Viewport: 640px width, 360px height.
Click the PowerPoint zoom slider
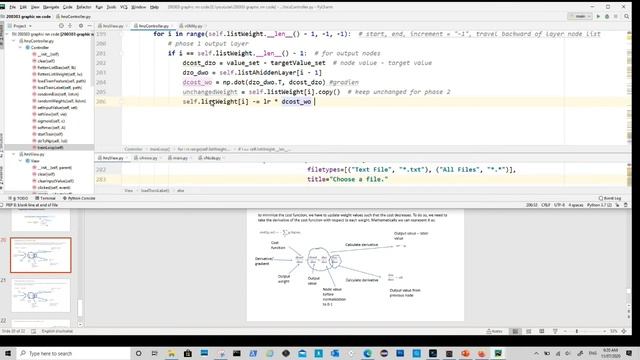pos(584,331)
